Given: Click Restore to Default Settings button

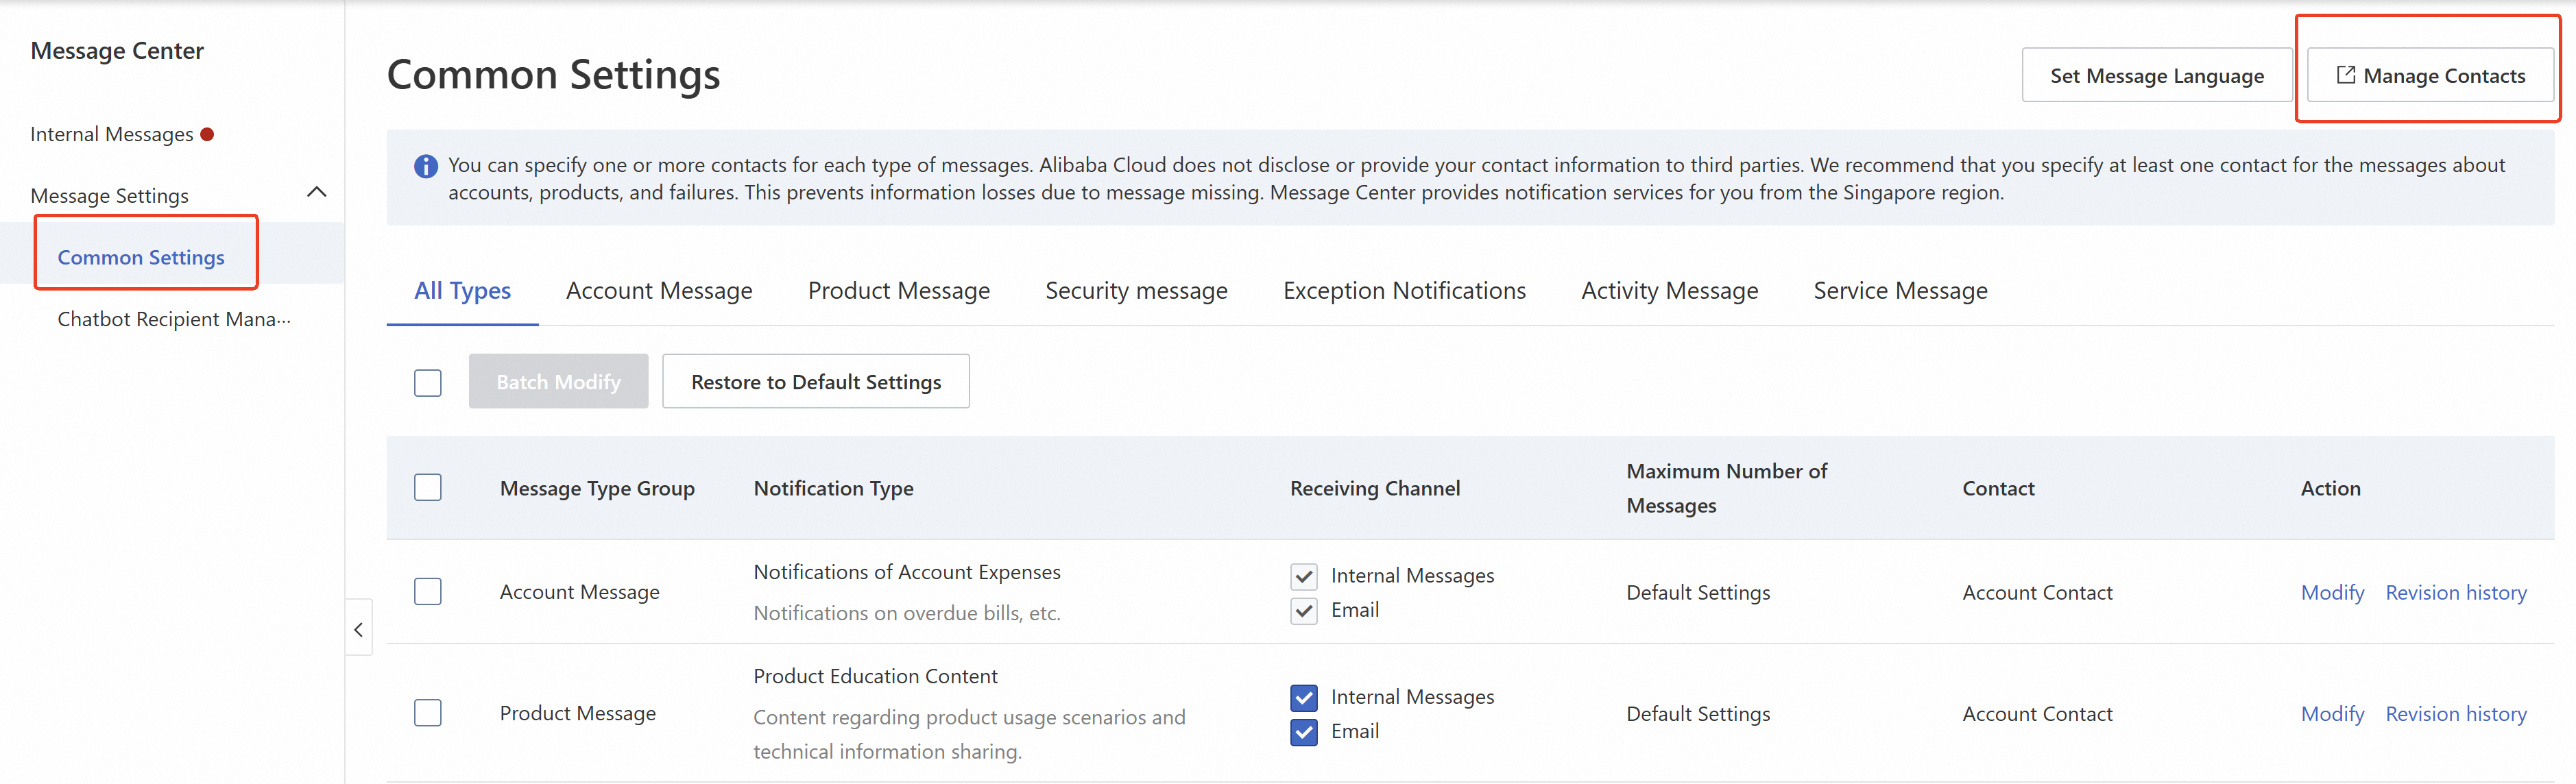Looking at the screenshot, I should [x=815, y=382].
